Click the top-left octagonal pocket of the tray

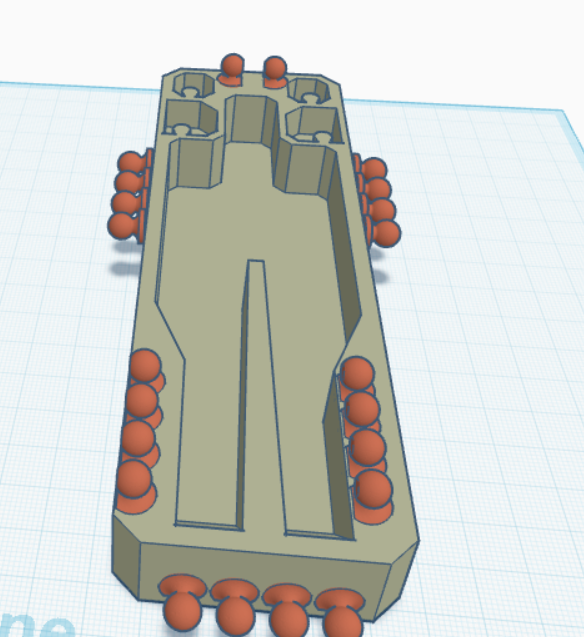194,85
